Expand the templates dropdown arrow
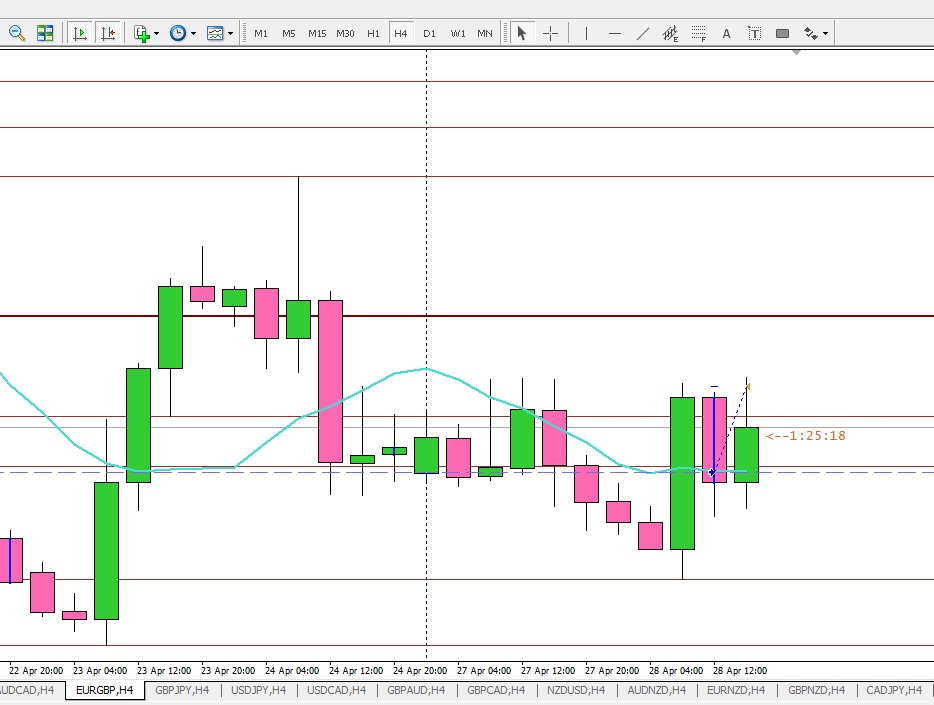934x705 pixels. click(x=231, y=34)
